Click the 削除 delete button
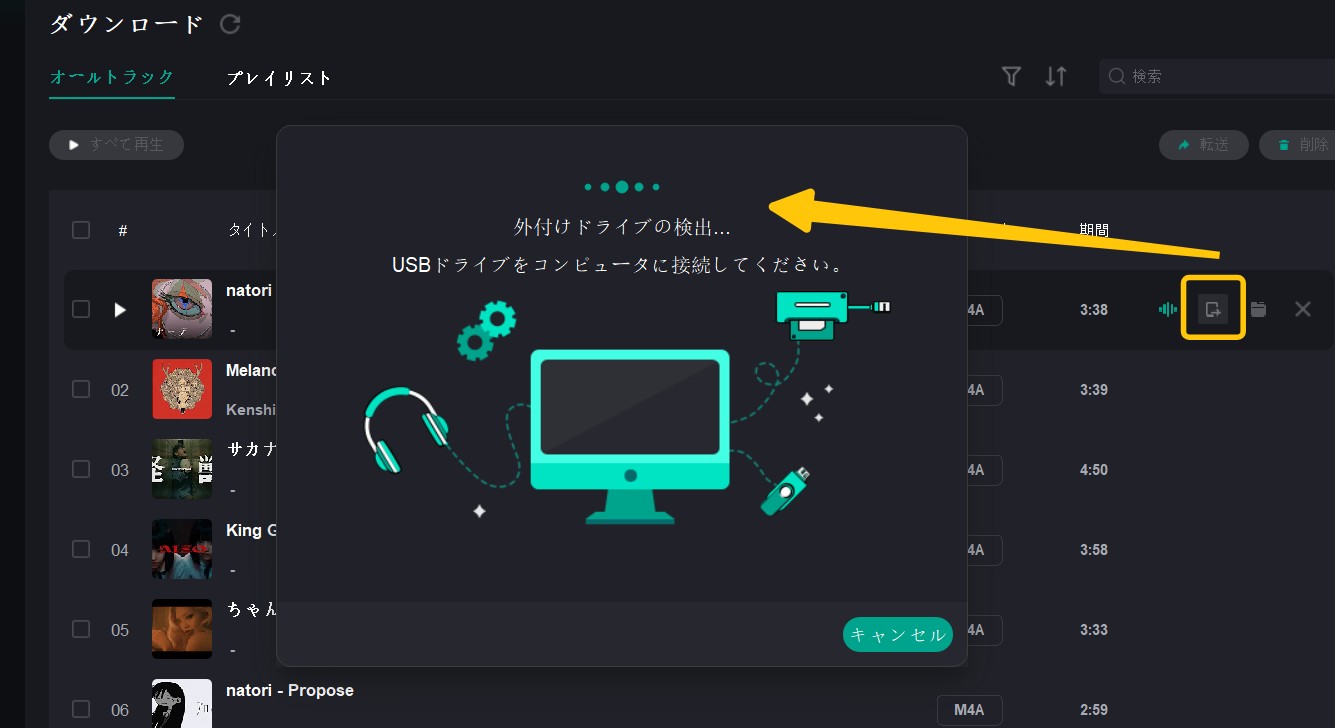The image size is (1335, 728). click(1297, 145)
